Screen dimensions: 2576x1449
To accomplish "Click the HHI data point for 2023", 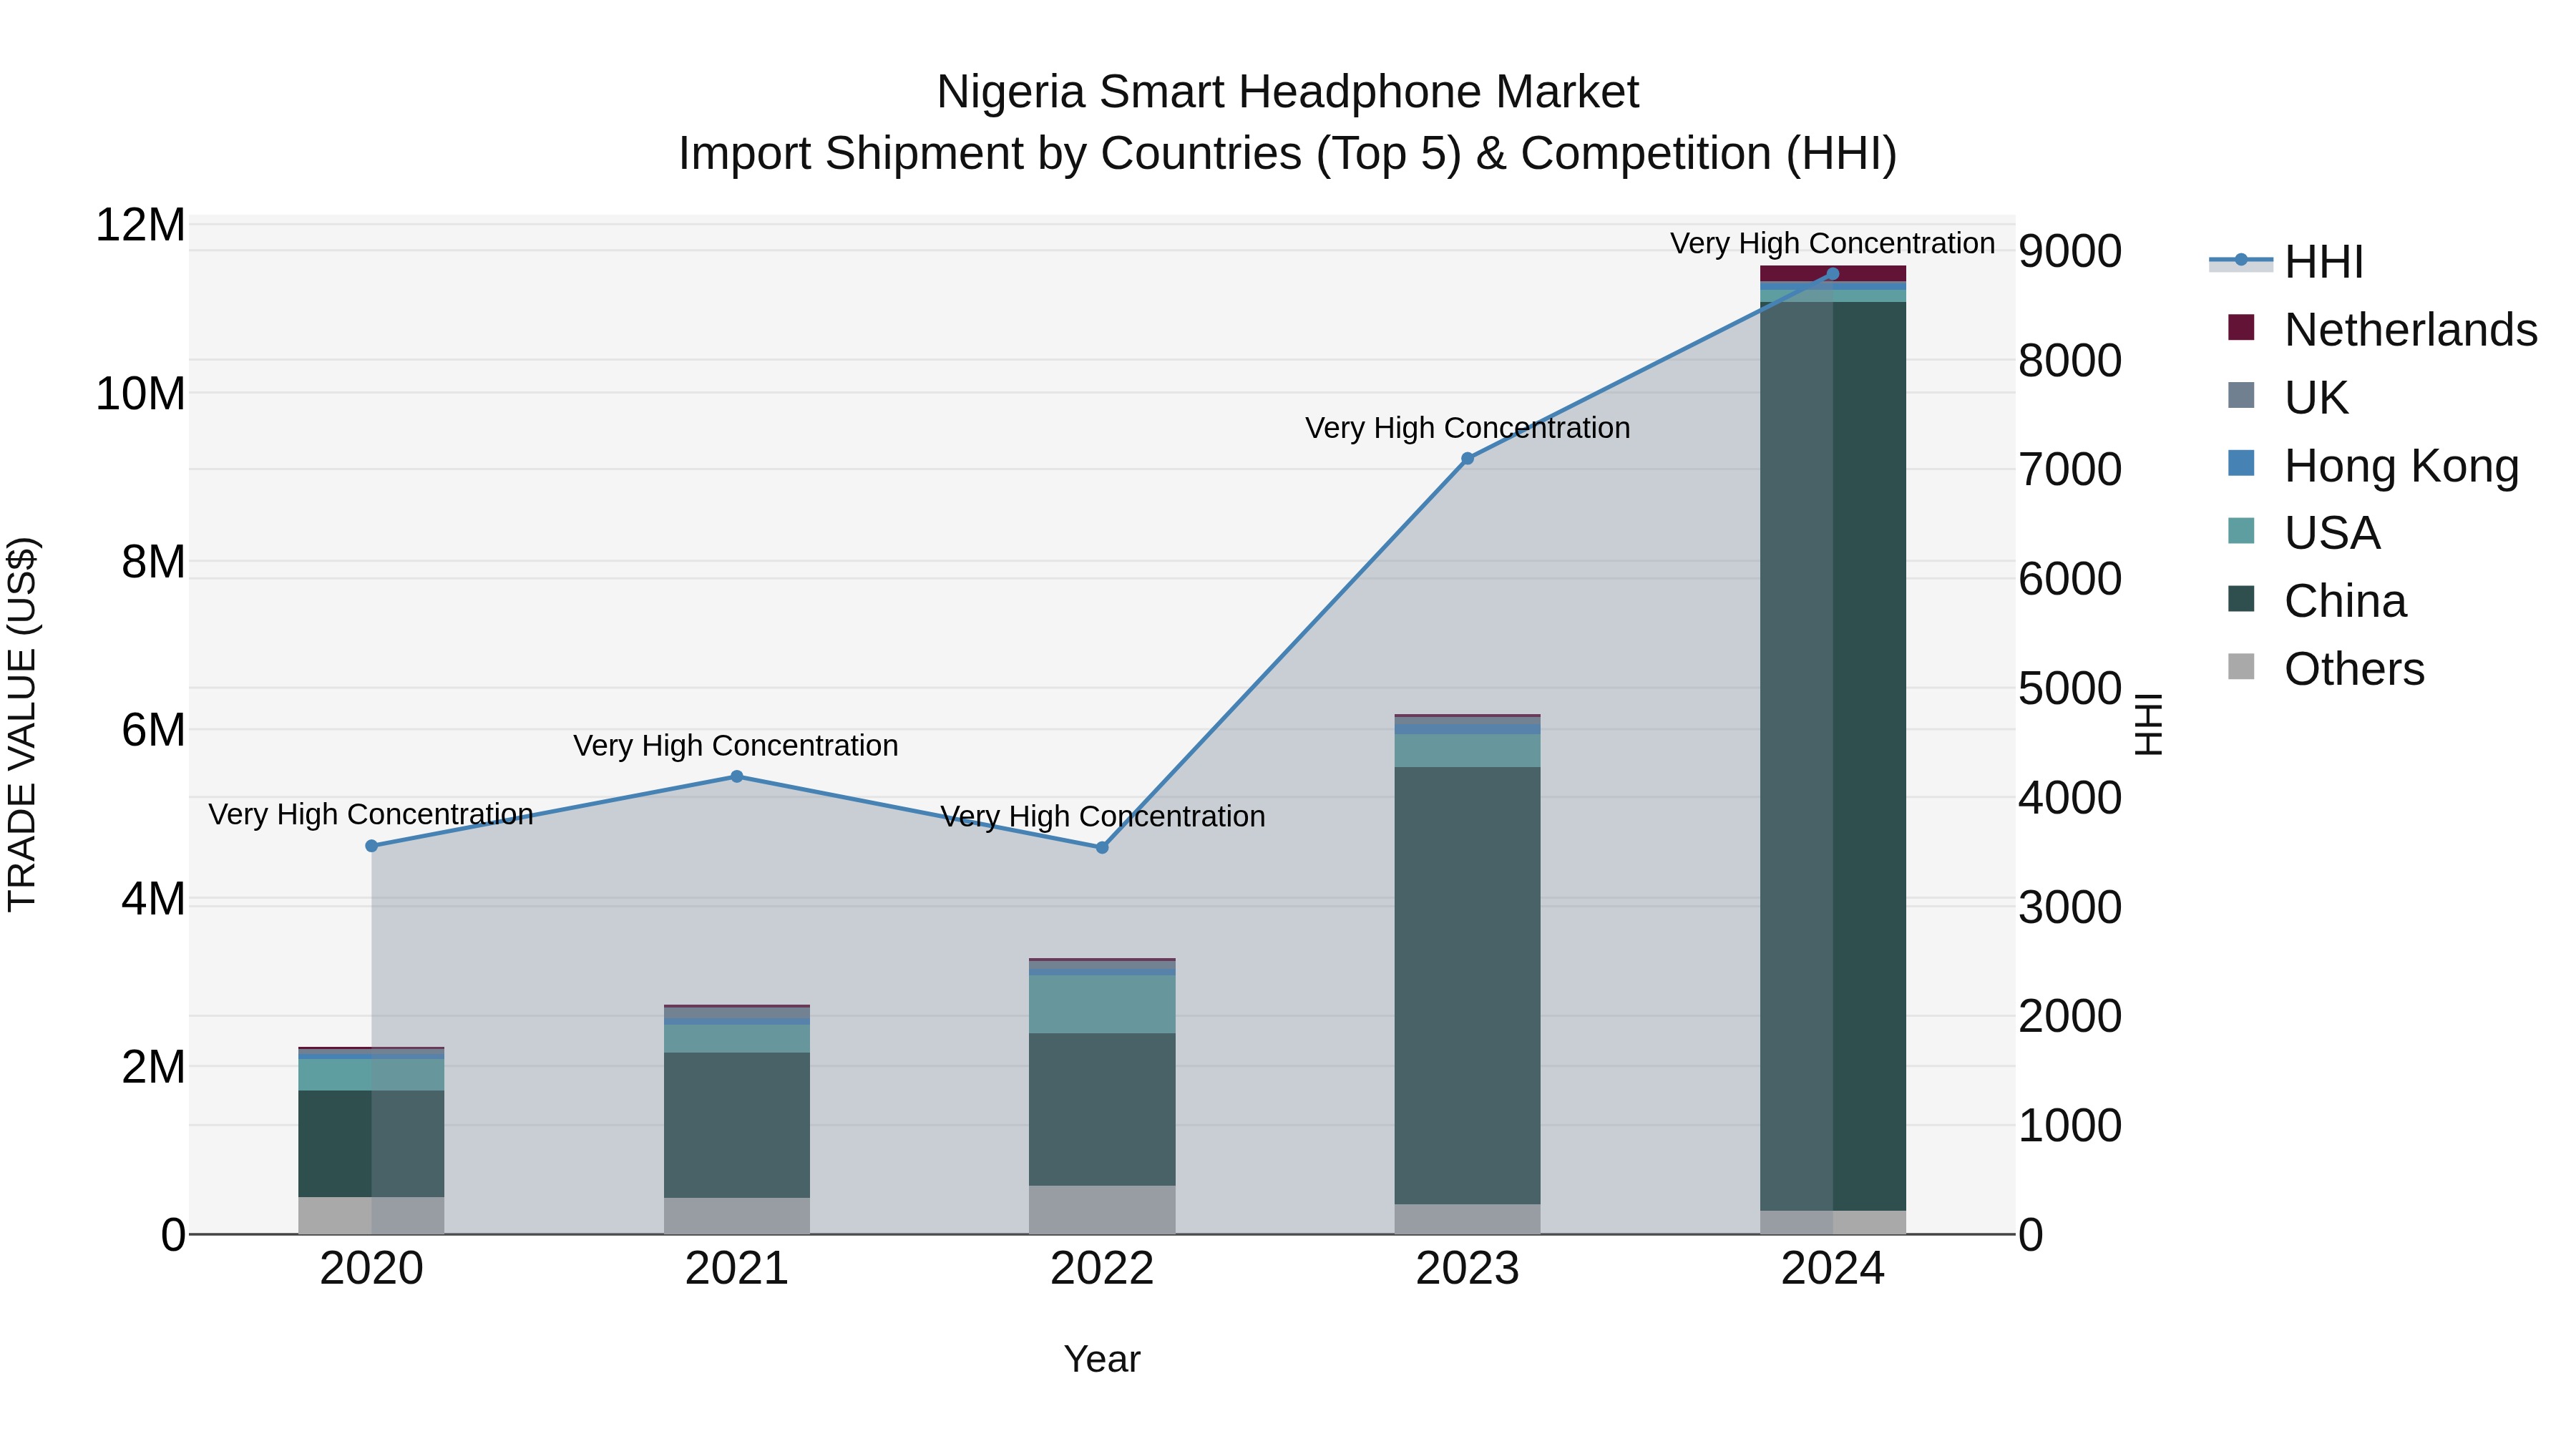I will pyautogui.click(x=1467, y=459).
